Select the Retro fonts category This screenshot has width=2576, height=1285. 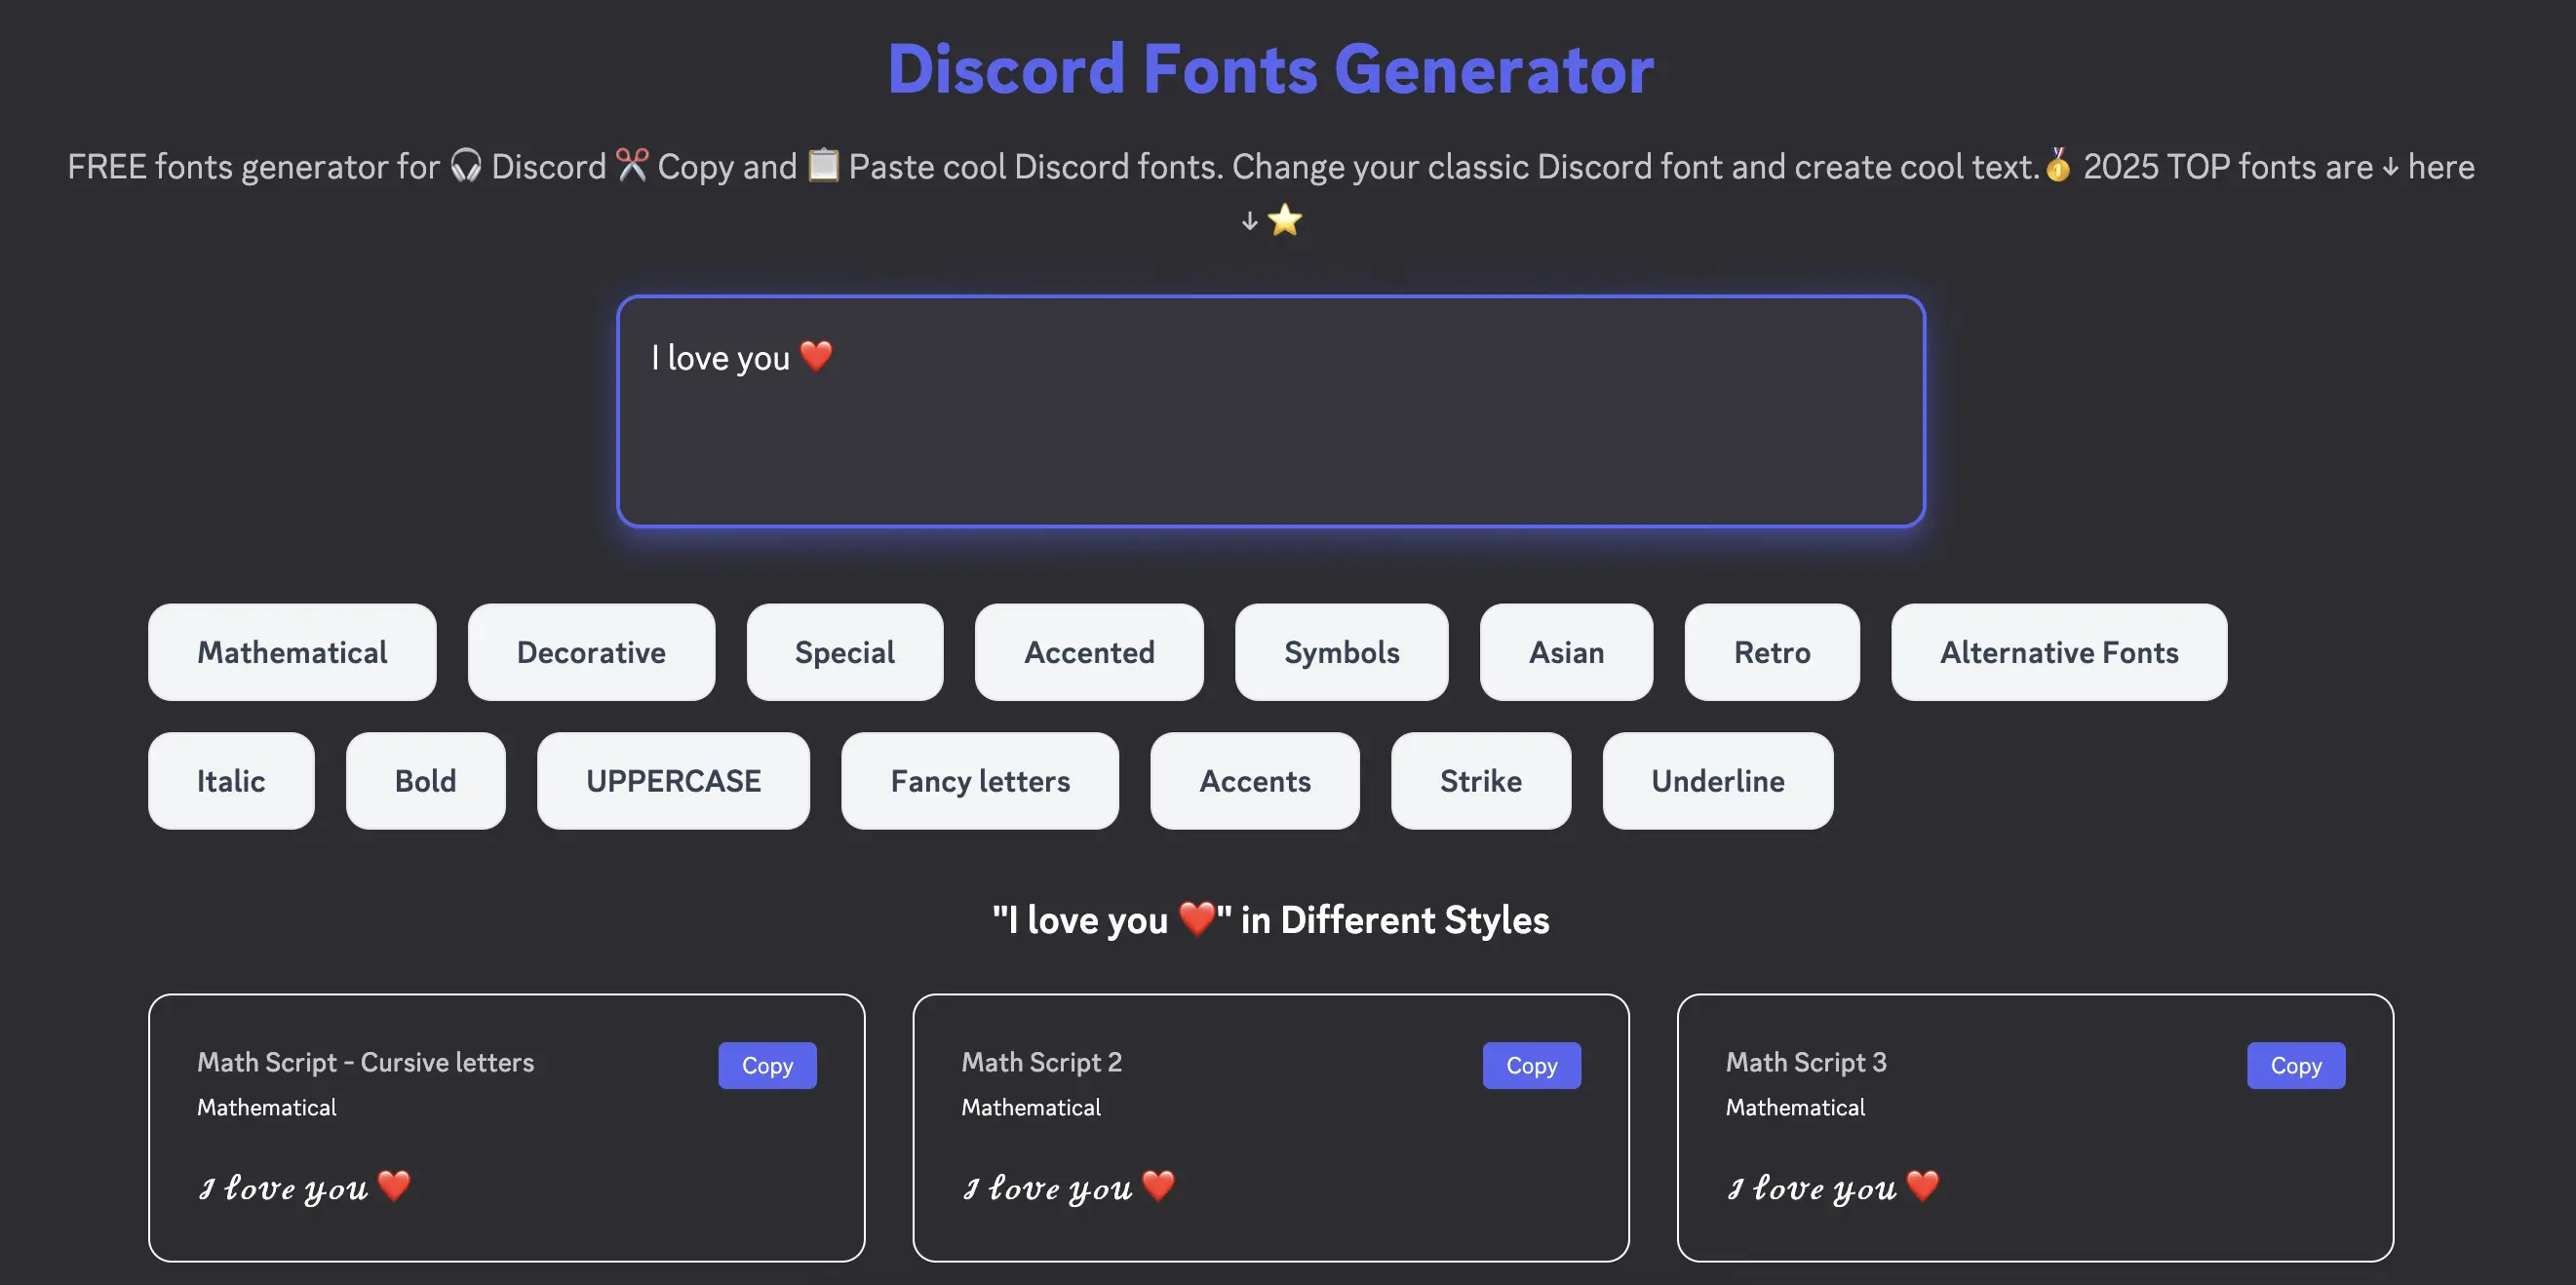click(1771, 652)
